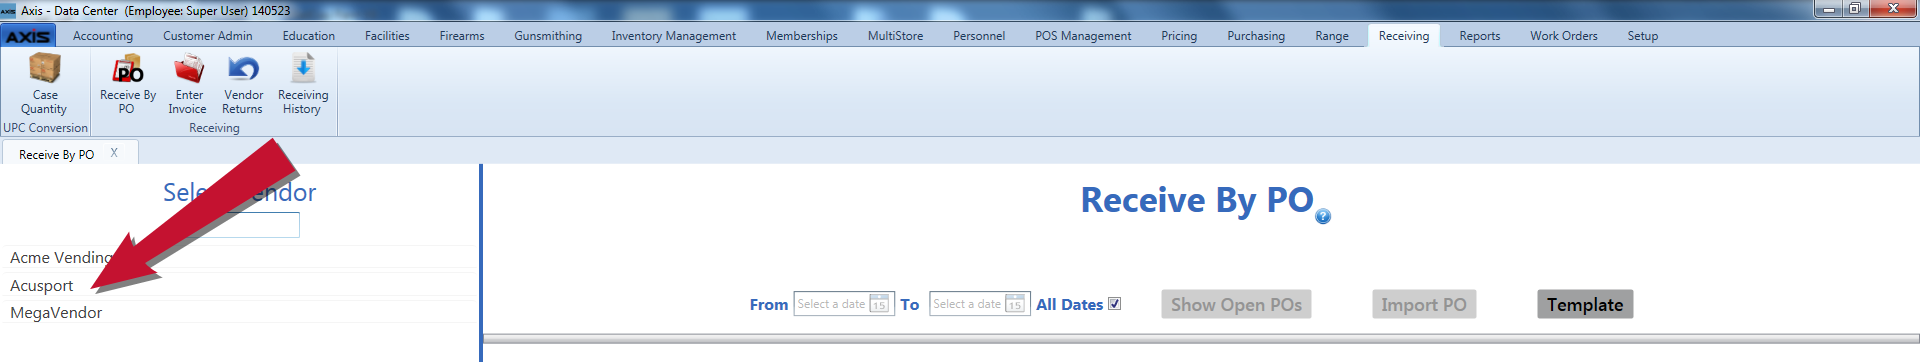1920x362 pixels.
Task: Open the Range tab
Action: coord(1332,36)
